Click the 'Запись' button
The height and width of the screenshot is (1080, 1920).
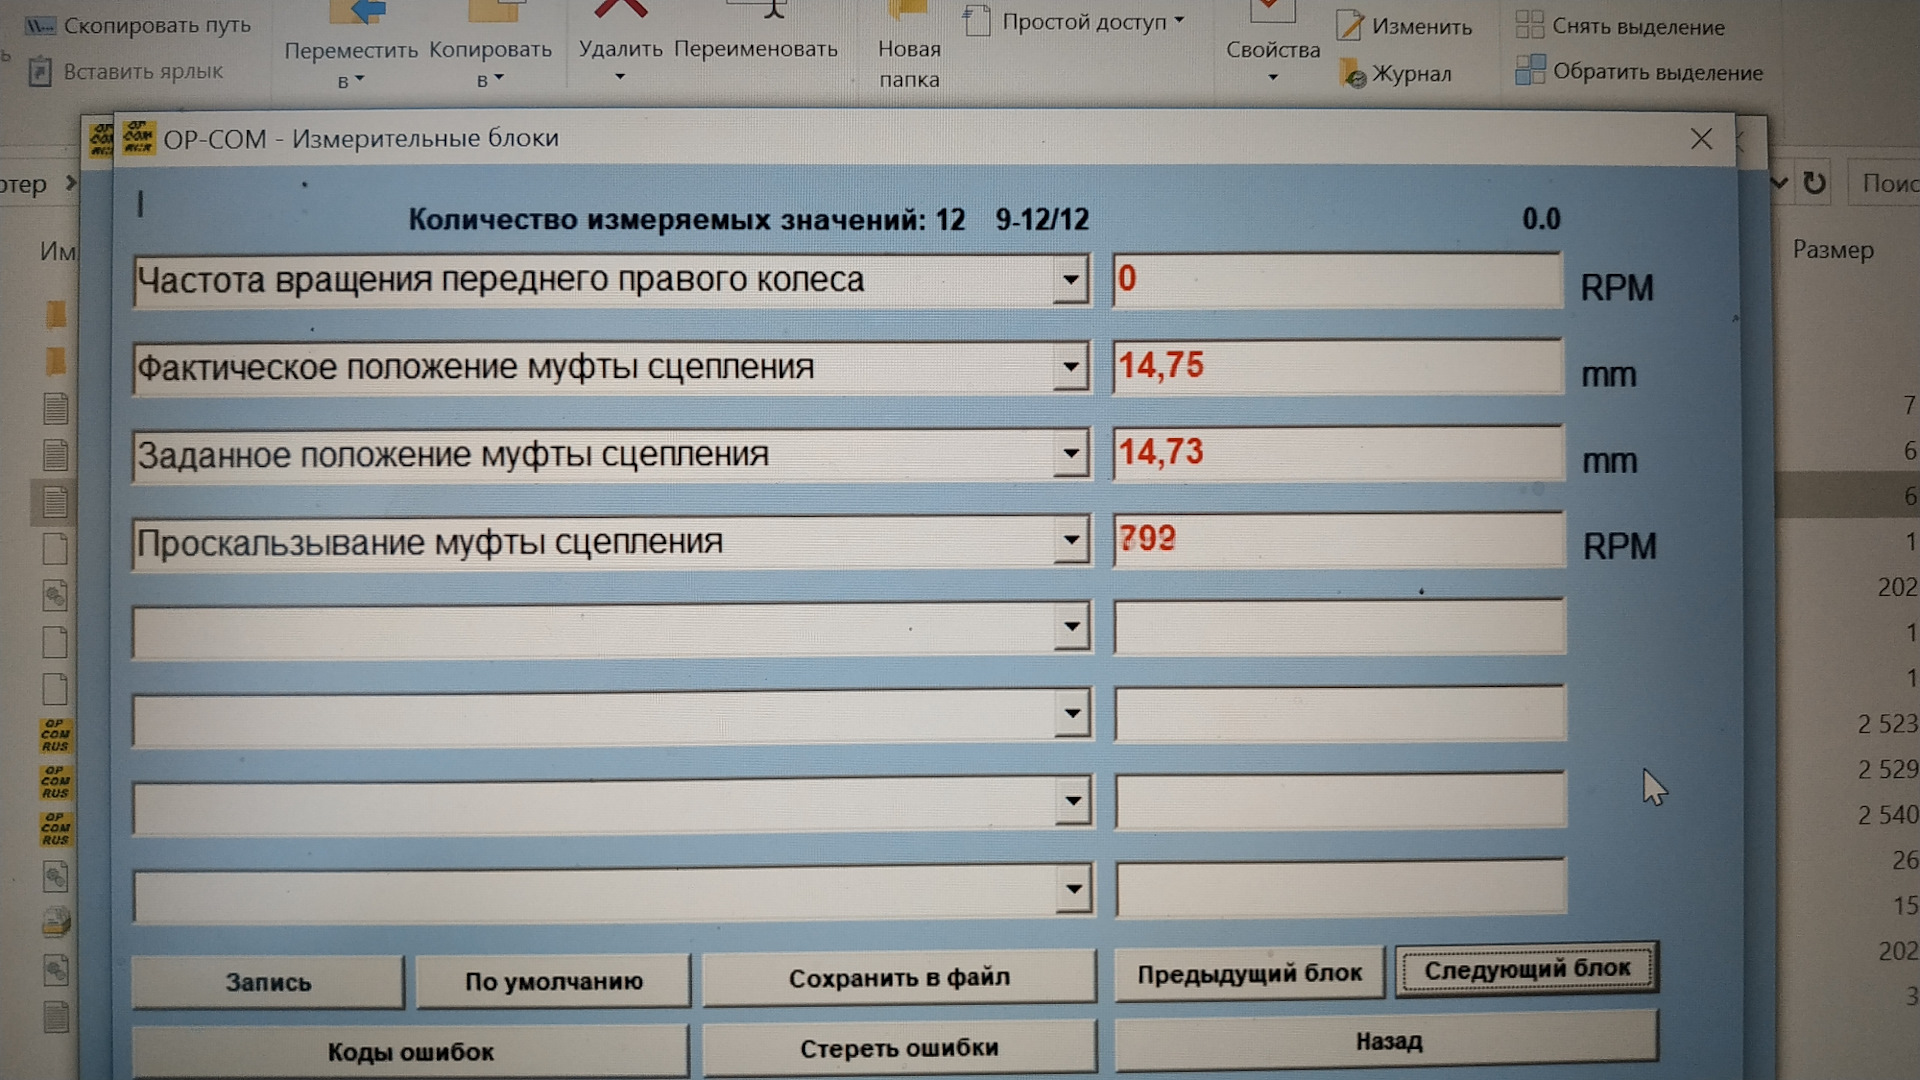click(x=268, y=982)
